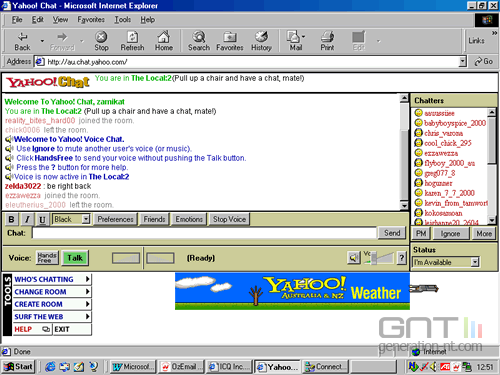Screen dimensions: 500x375
Task: Switch to the OzEmail taskbar window
Action: tap(182, 367)
